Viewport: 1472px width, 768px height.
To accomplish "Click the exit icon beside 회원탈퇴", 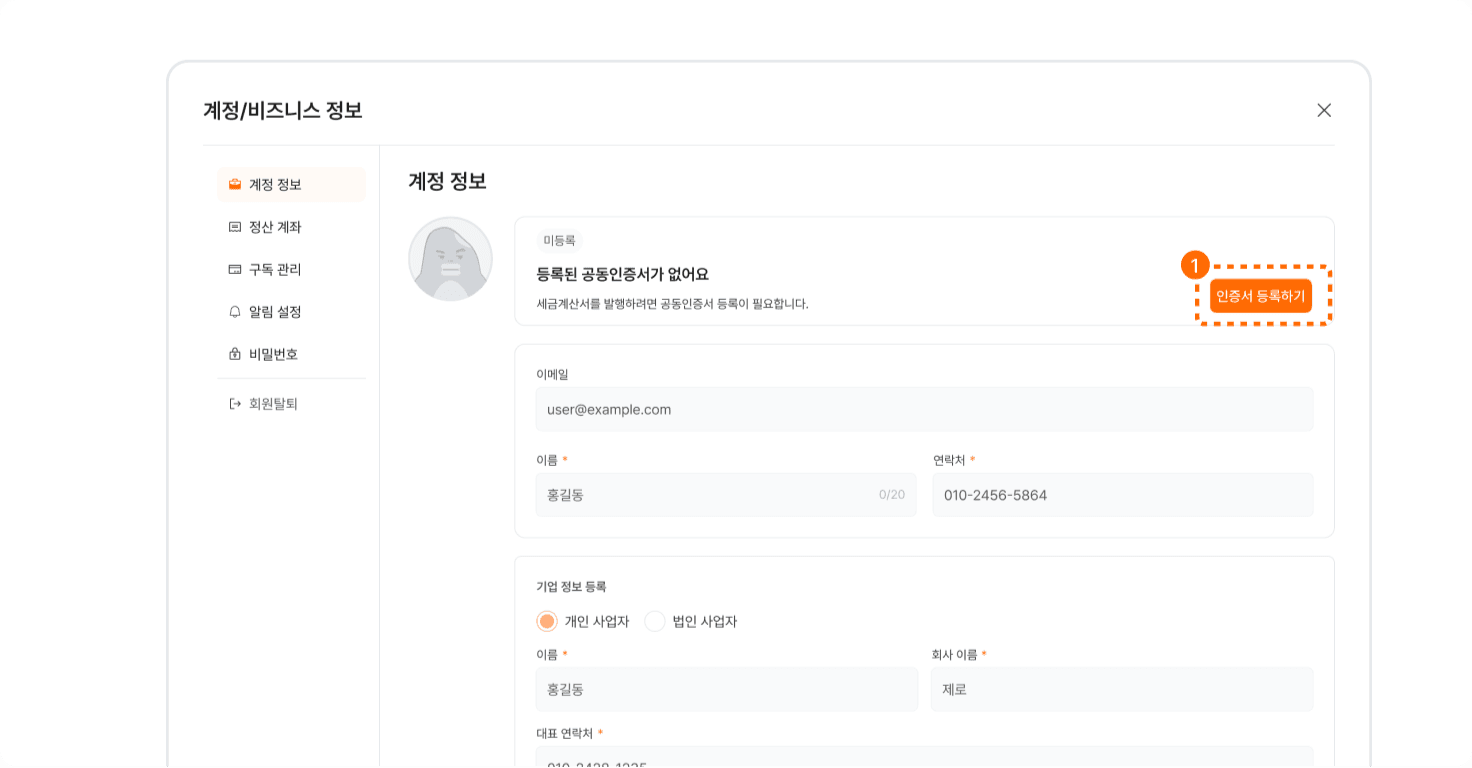I will coord(235,404).
